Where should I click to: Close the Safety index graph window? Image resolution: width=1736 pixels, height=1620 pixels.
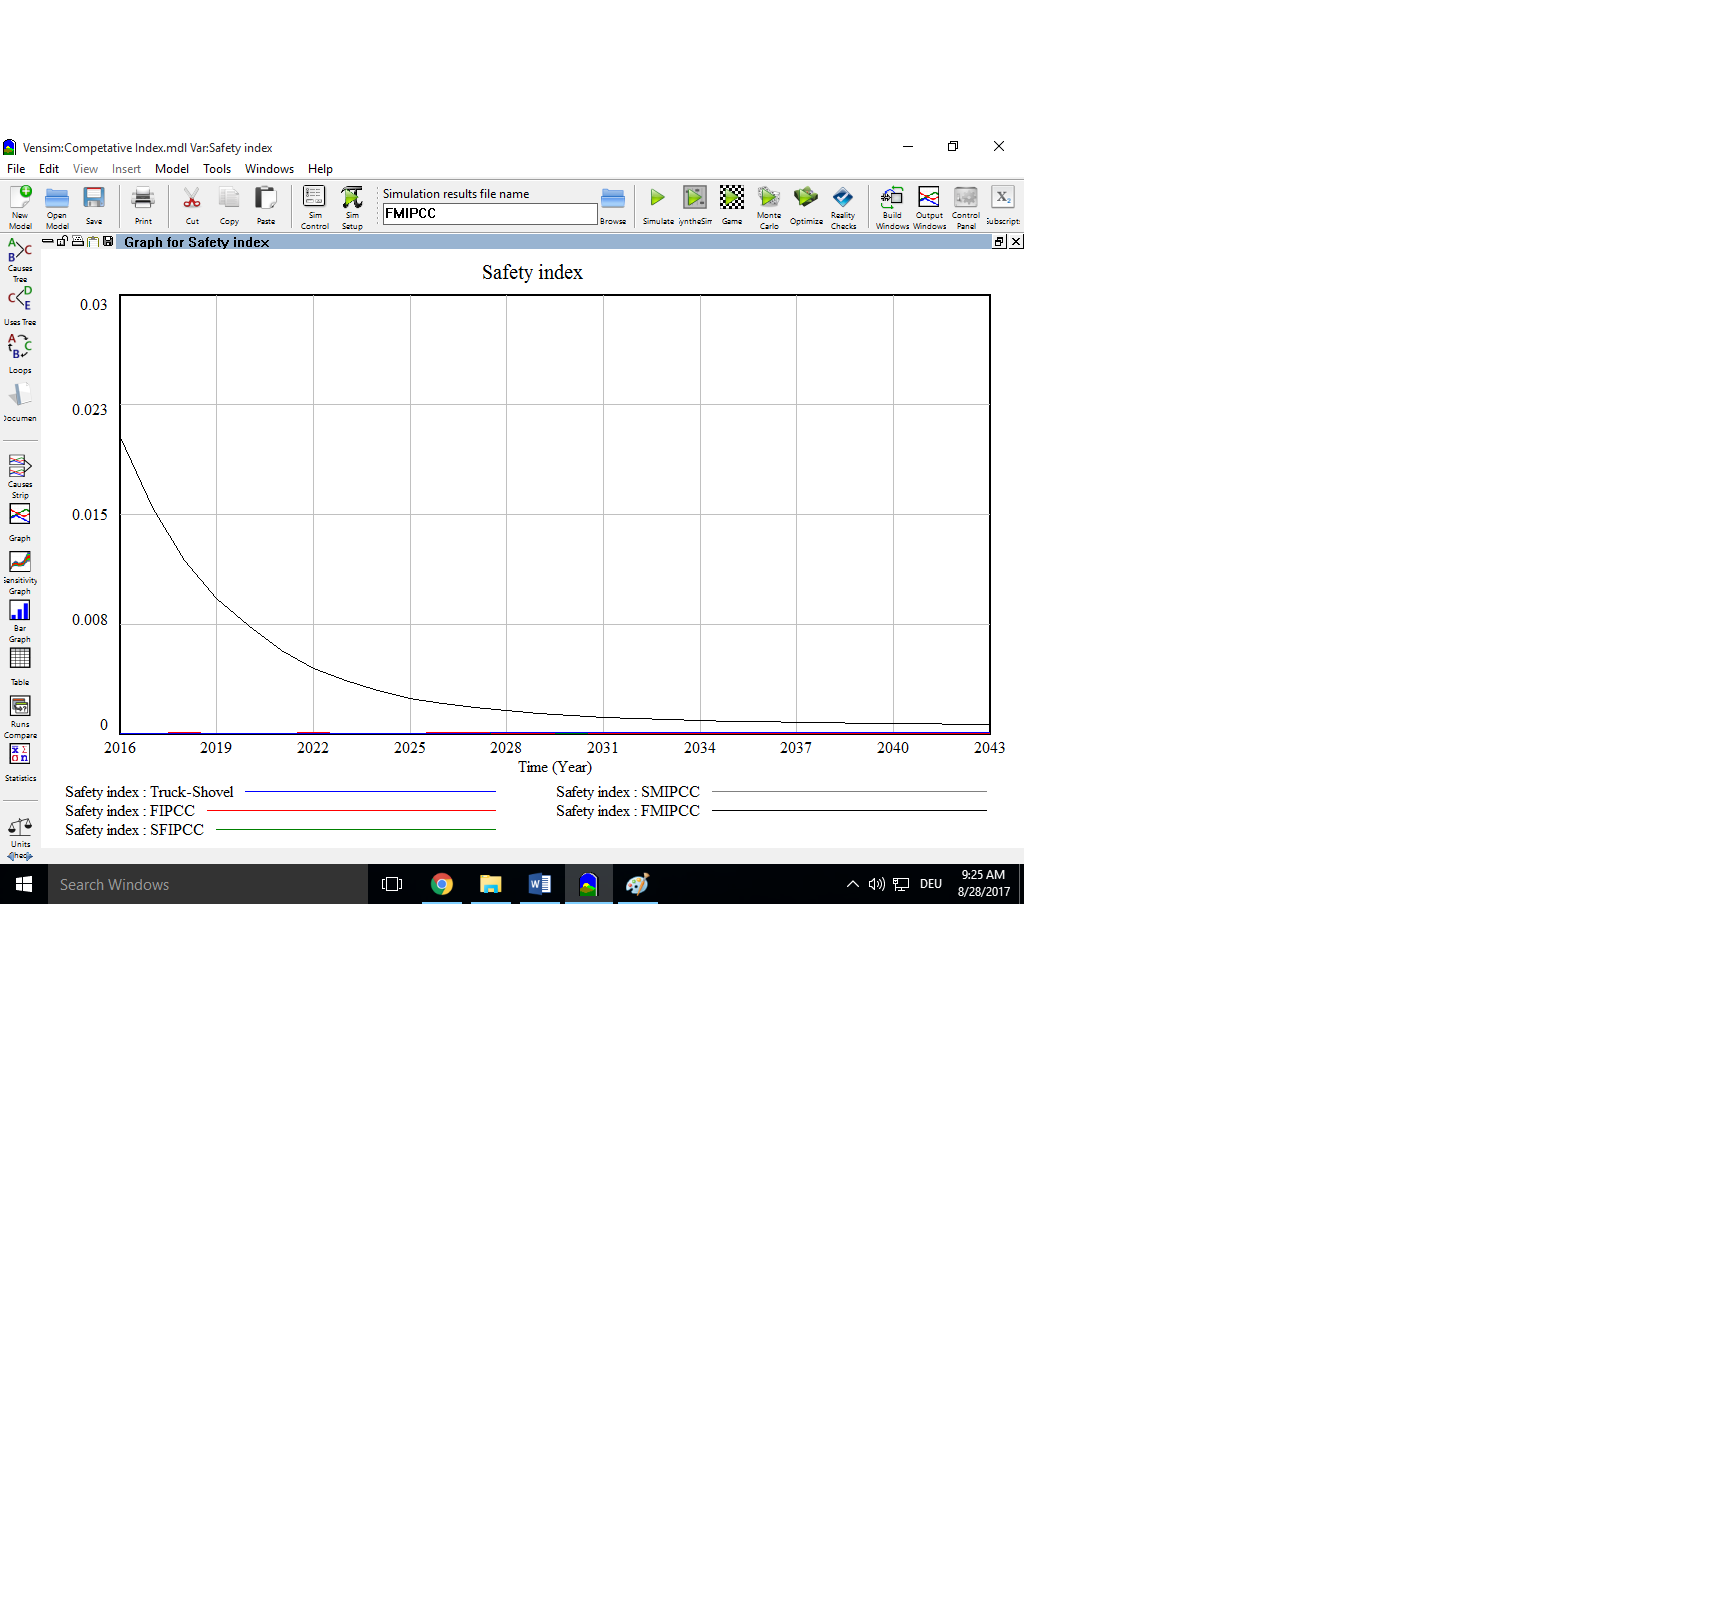click(x=1016, y=241)
